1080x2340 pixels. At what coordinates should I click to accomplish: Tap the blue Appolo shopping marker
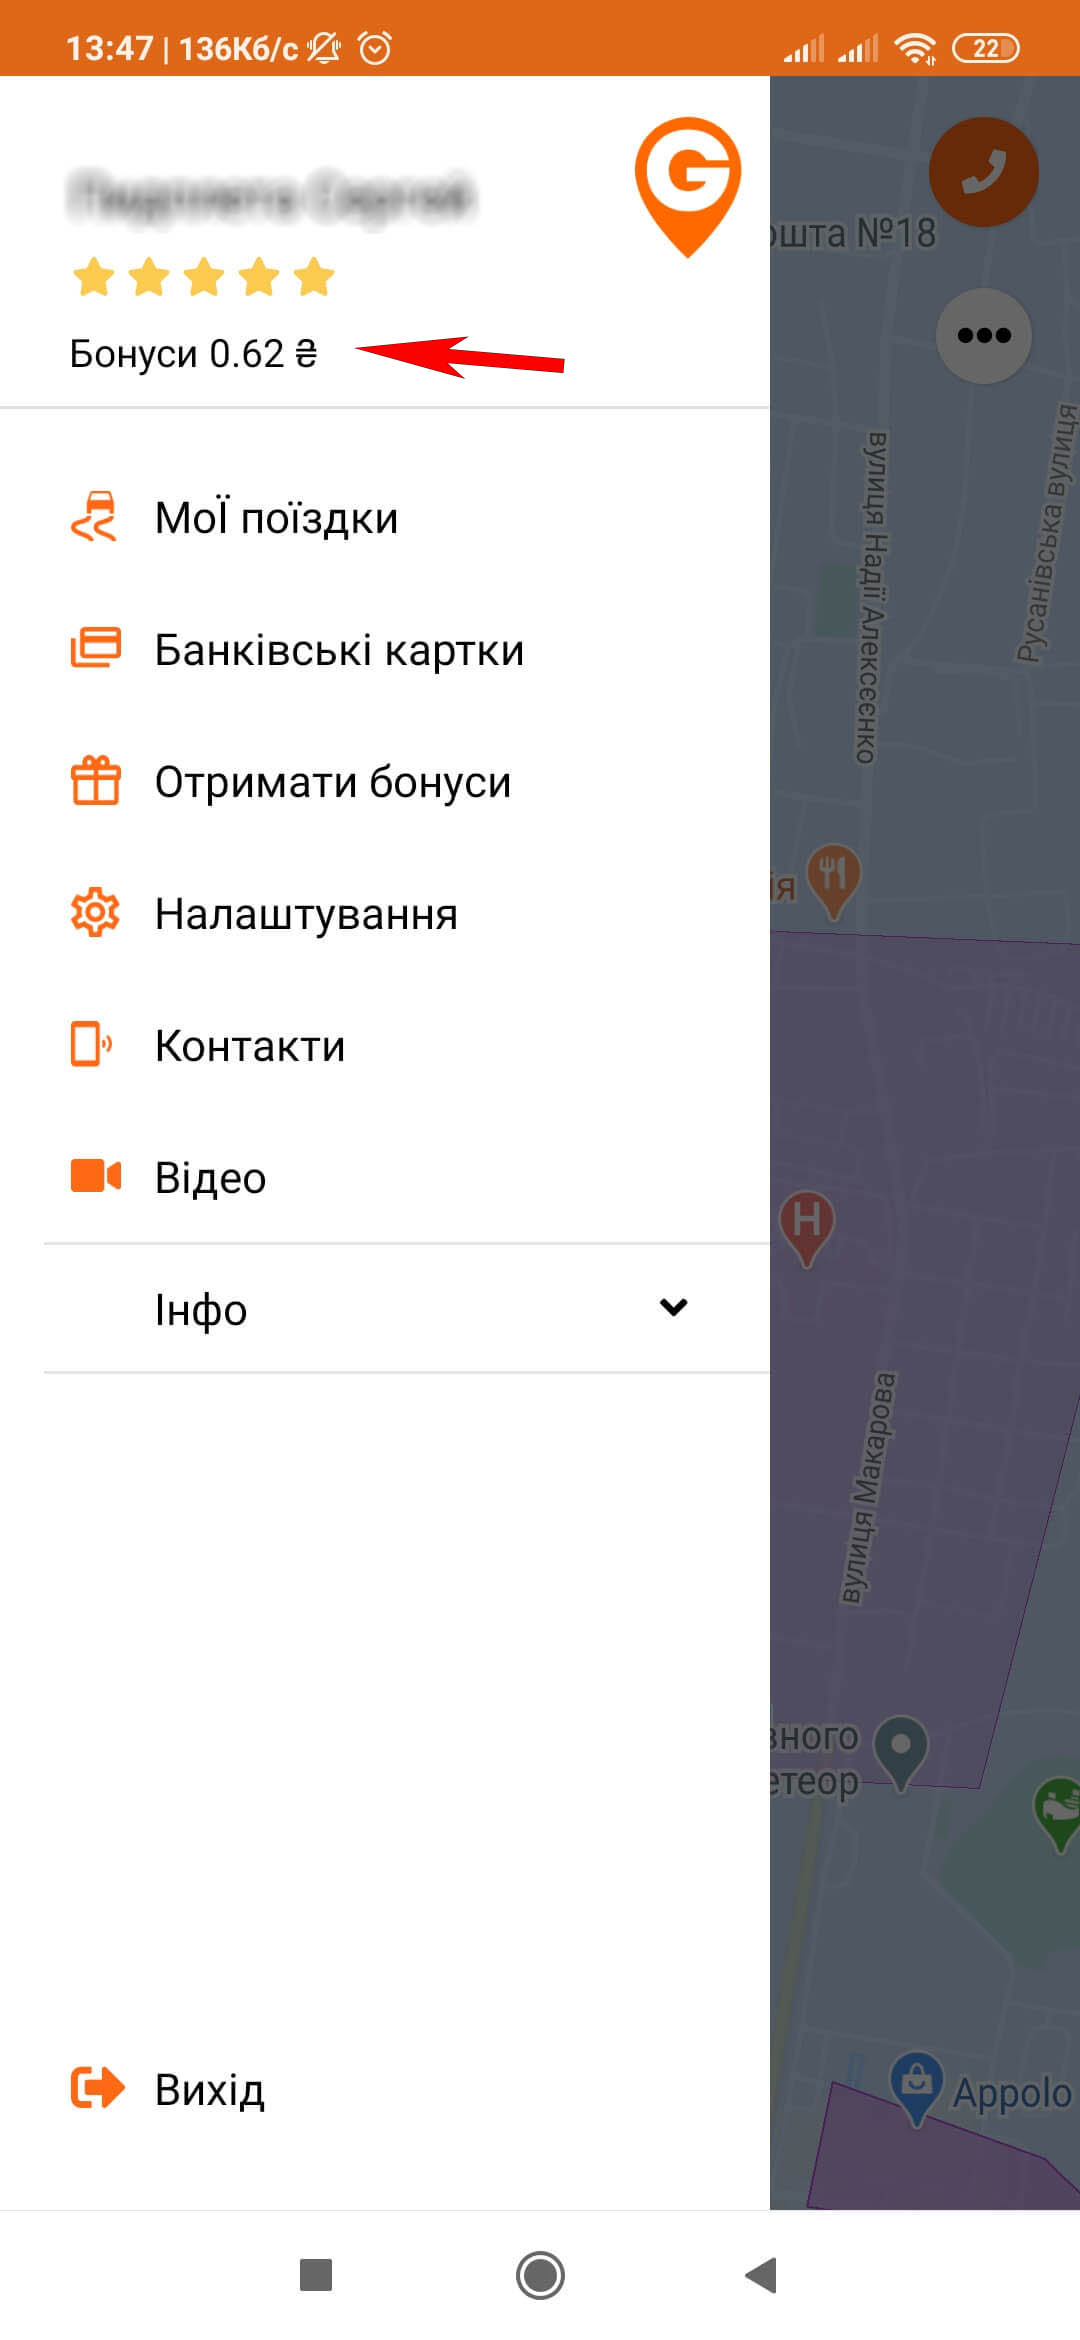[917, 2088]
